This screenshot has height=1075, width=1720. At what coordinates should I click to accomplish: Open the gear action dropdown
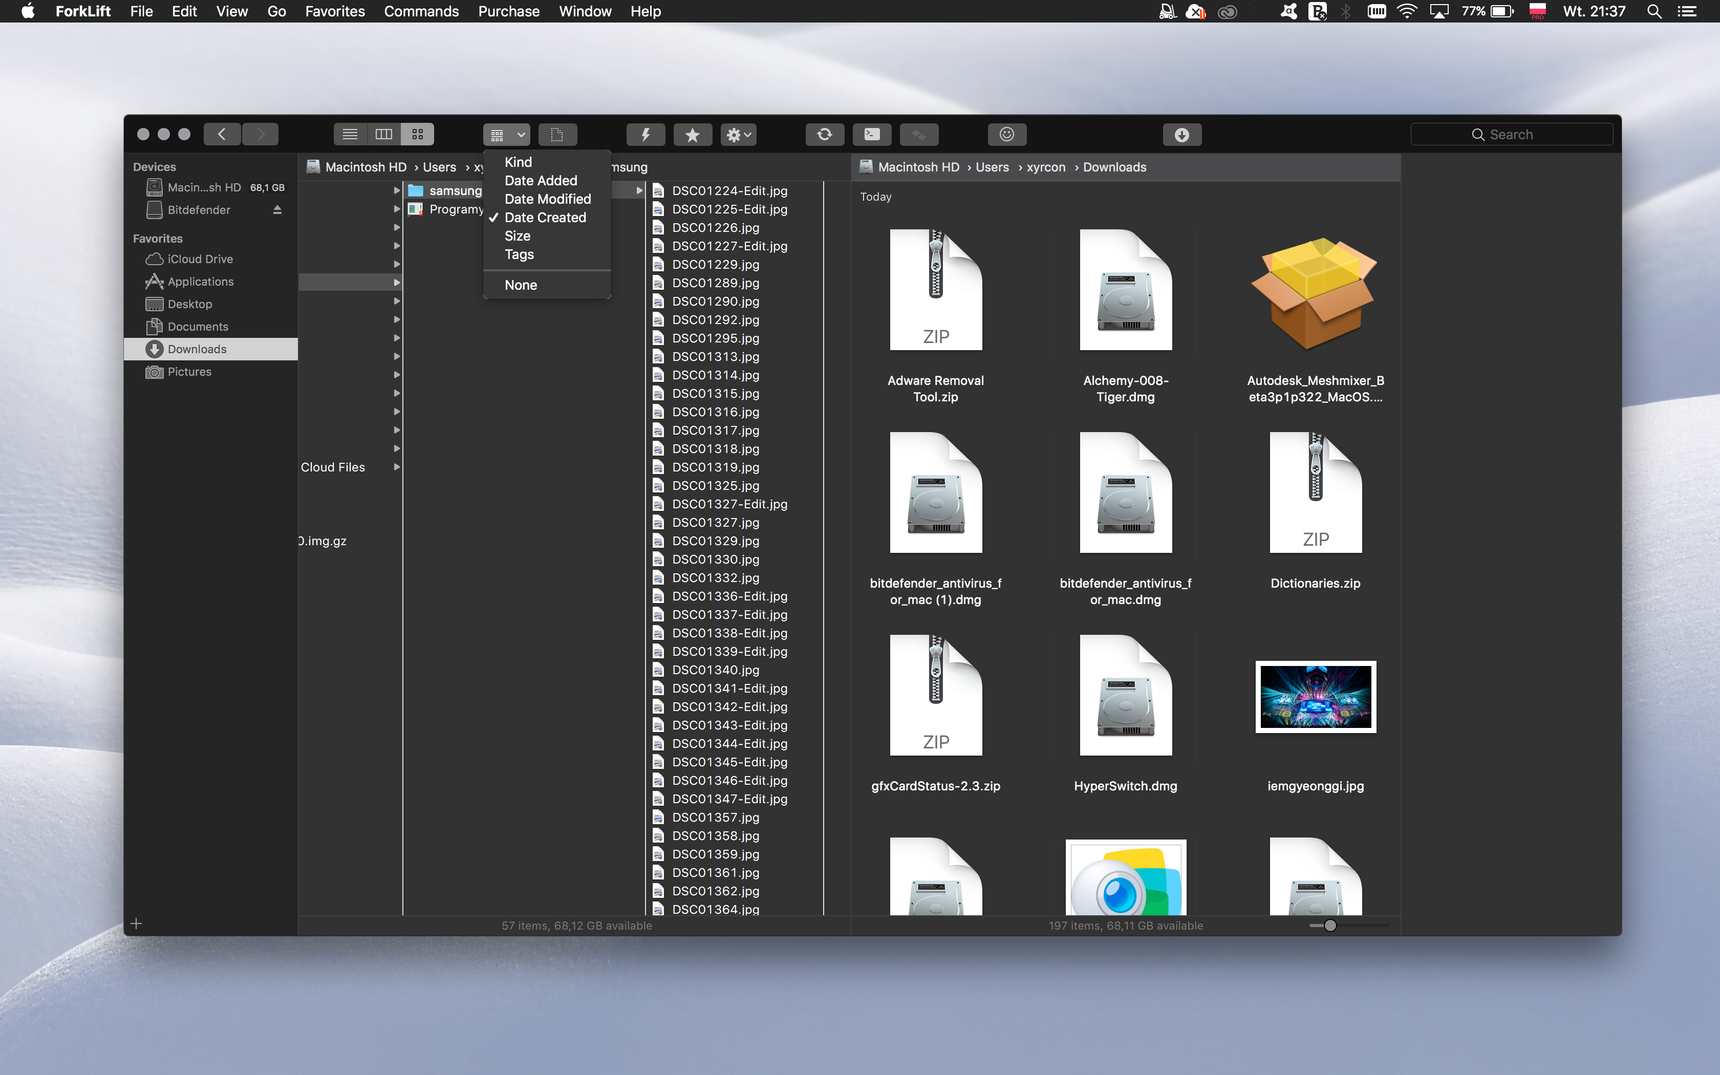(x=739, y=135)
